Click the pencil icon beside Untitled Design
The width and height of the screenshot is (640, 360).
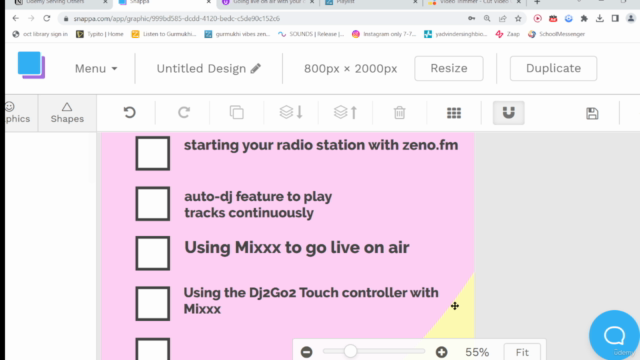[256, 68]
